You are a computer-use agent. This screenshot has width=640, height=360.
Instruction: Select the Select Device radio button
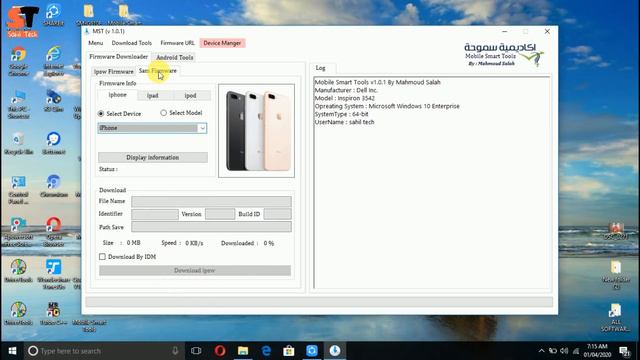coord(101,113)
